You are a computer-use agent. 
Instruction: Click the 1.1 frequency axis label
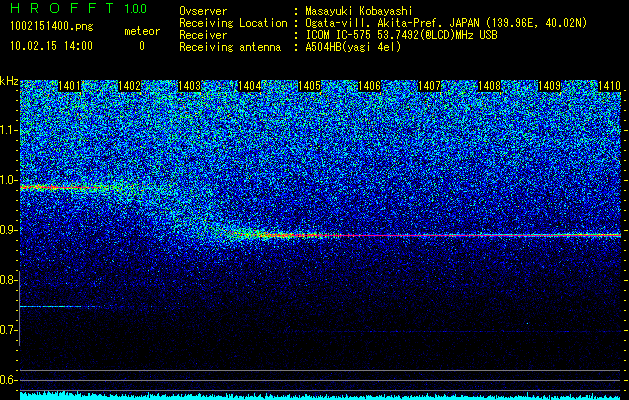(x=8, y=130)
